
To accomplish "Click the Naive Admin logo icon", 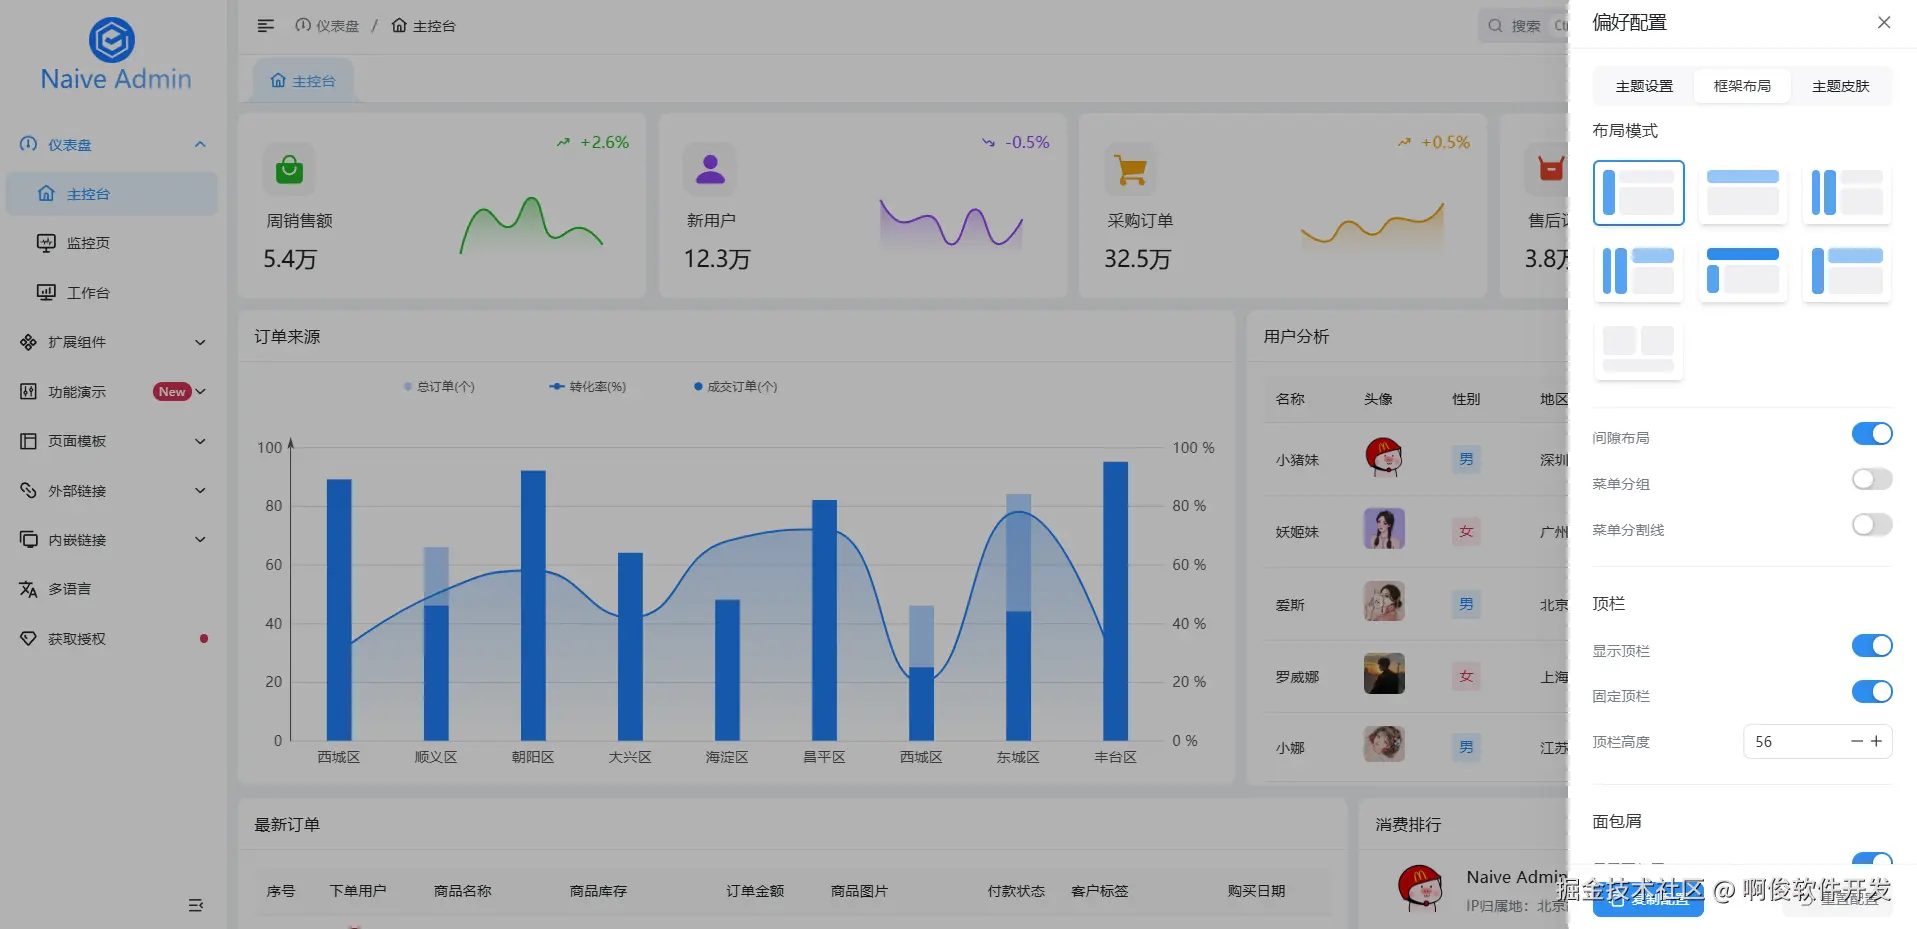I will pyautogui.click(x=112, y=40).
